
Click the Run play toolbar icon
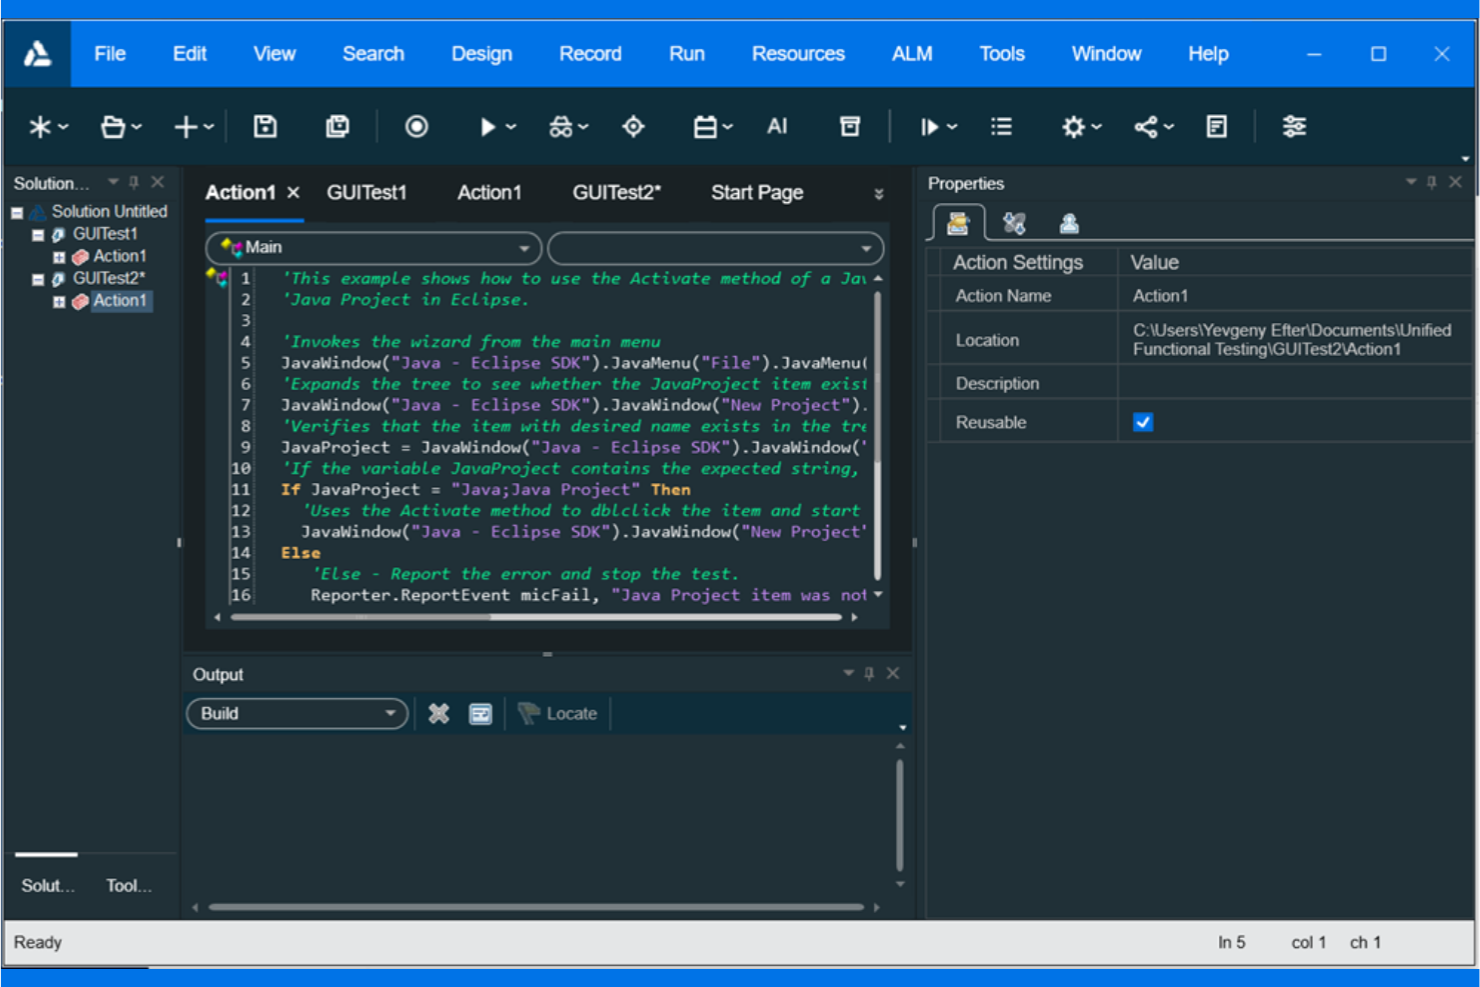pyautogui.click(x=488, y=127)
